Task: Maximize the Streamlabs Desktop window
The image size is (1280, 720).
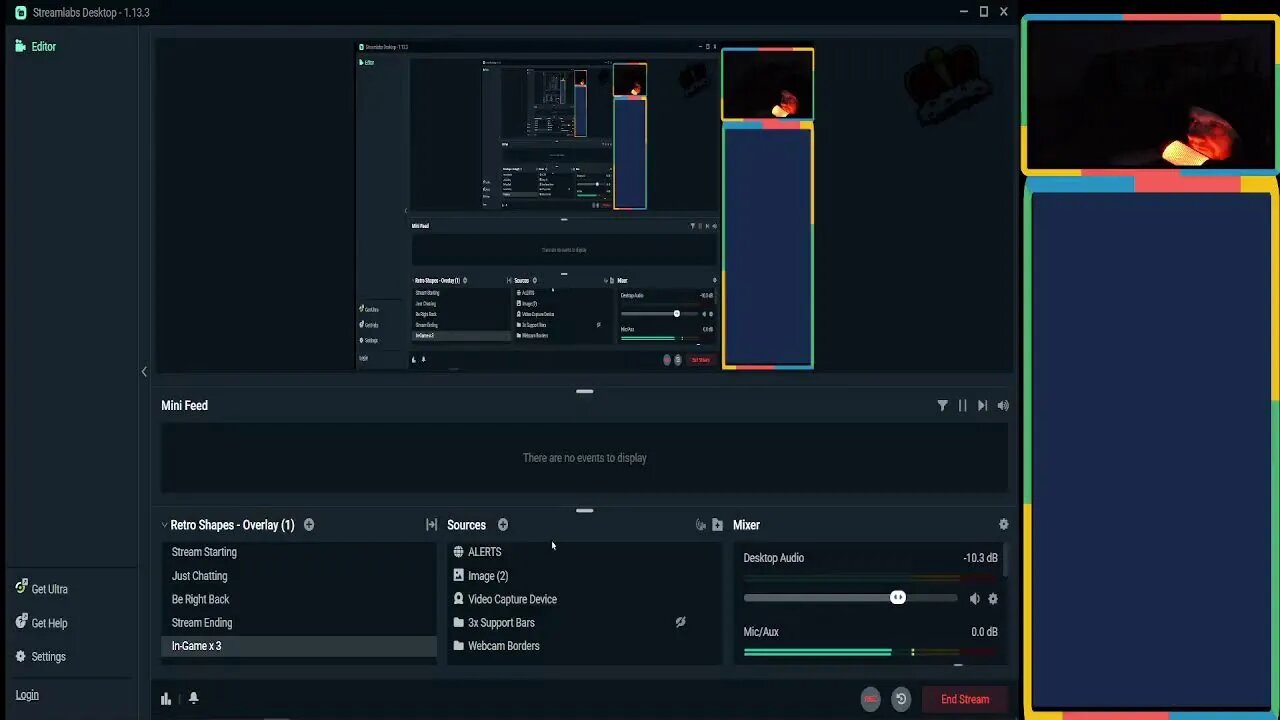Action: (984, 12)
